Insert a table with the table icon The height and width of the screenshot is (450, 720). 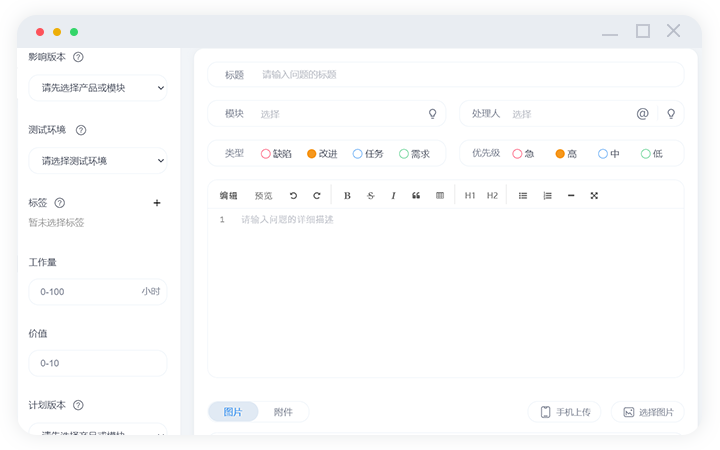[x=440, y=195]
